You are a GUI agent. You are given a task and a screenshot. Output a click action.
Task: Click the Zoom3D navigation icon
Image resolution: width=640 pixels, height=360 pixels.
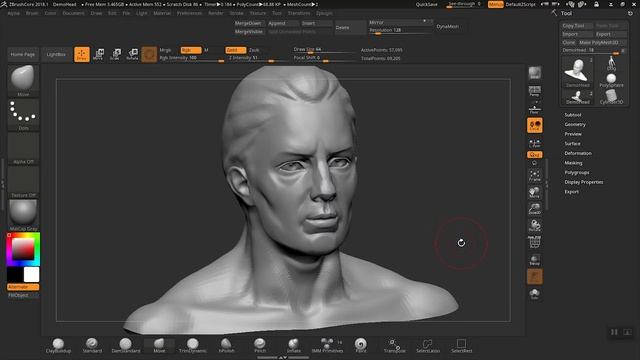pos(534,209)
